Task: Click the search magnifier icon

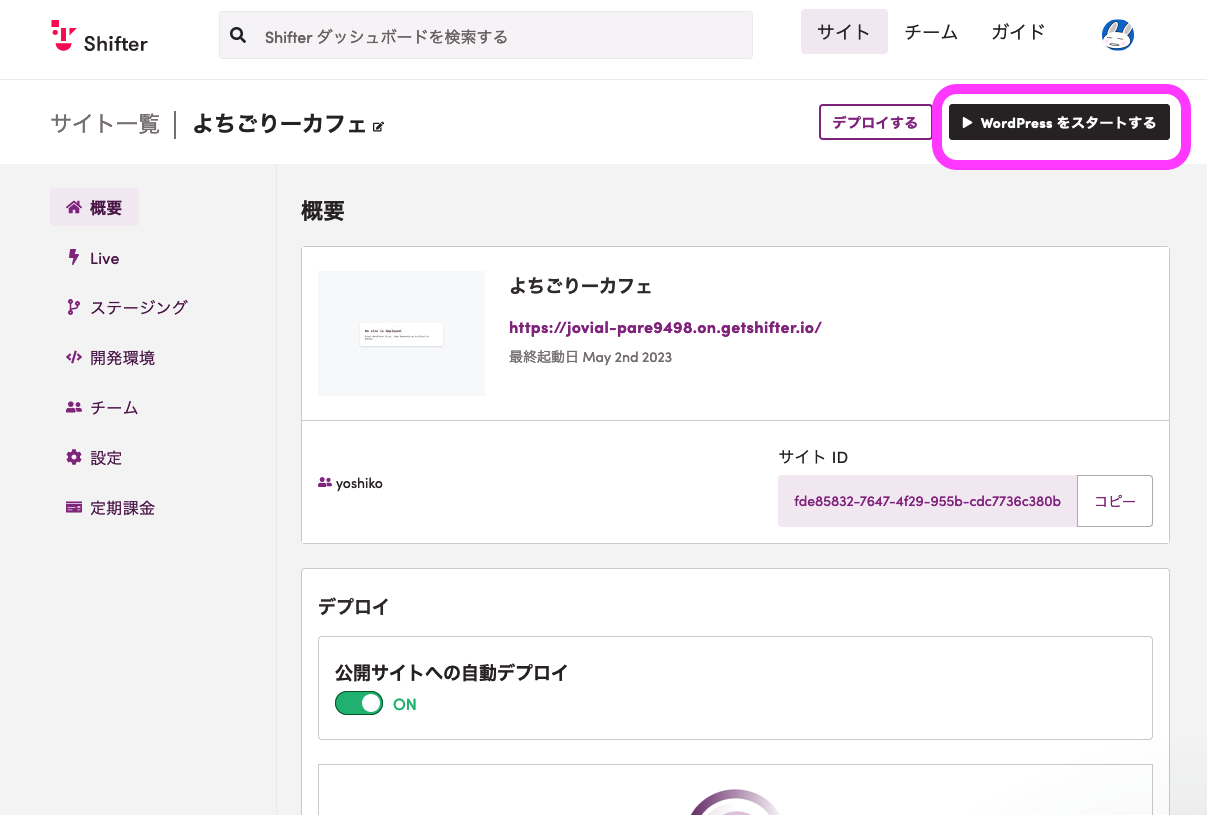Action: (238, 36)
